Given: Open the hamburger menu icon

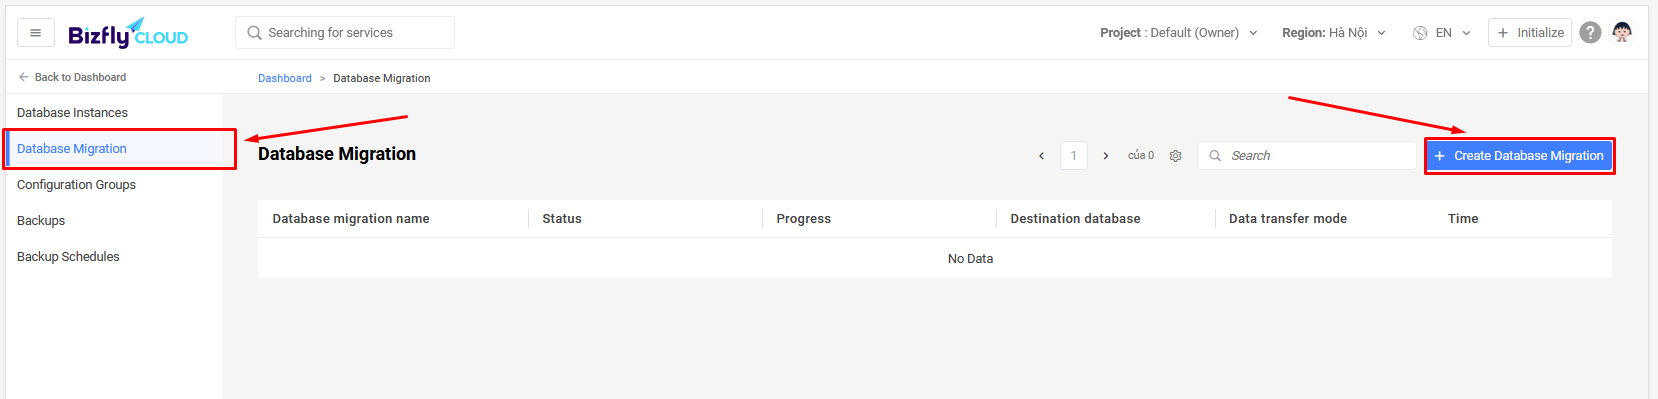Looking at the screenshot, I should coord(36,33).
